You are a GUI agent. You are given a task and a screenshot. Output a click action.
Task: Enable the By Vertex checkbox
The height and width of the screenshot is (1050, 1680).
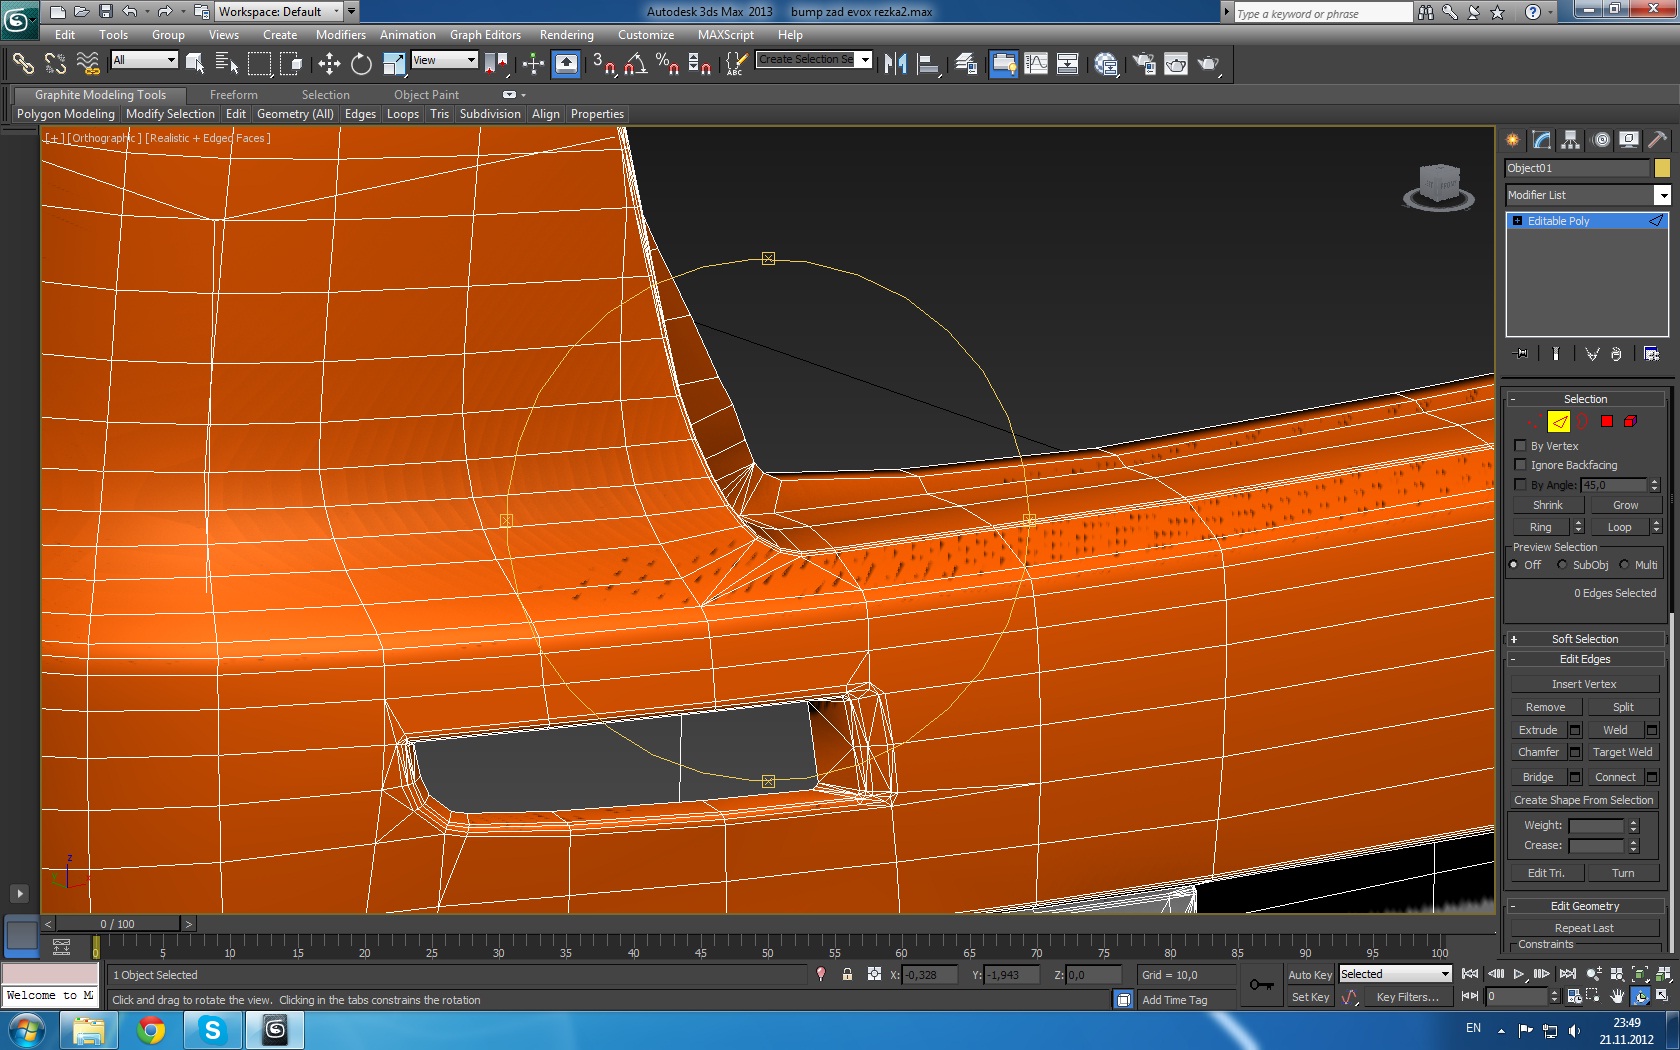[1520, 446]
